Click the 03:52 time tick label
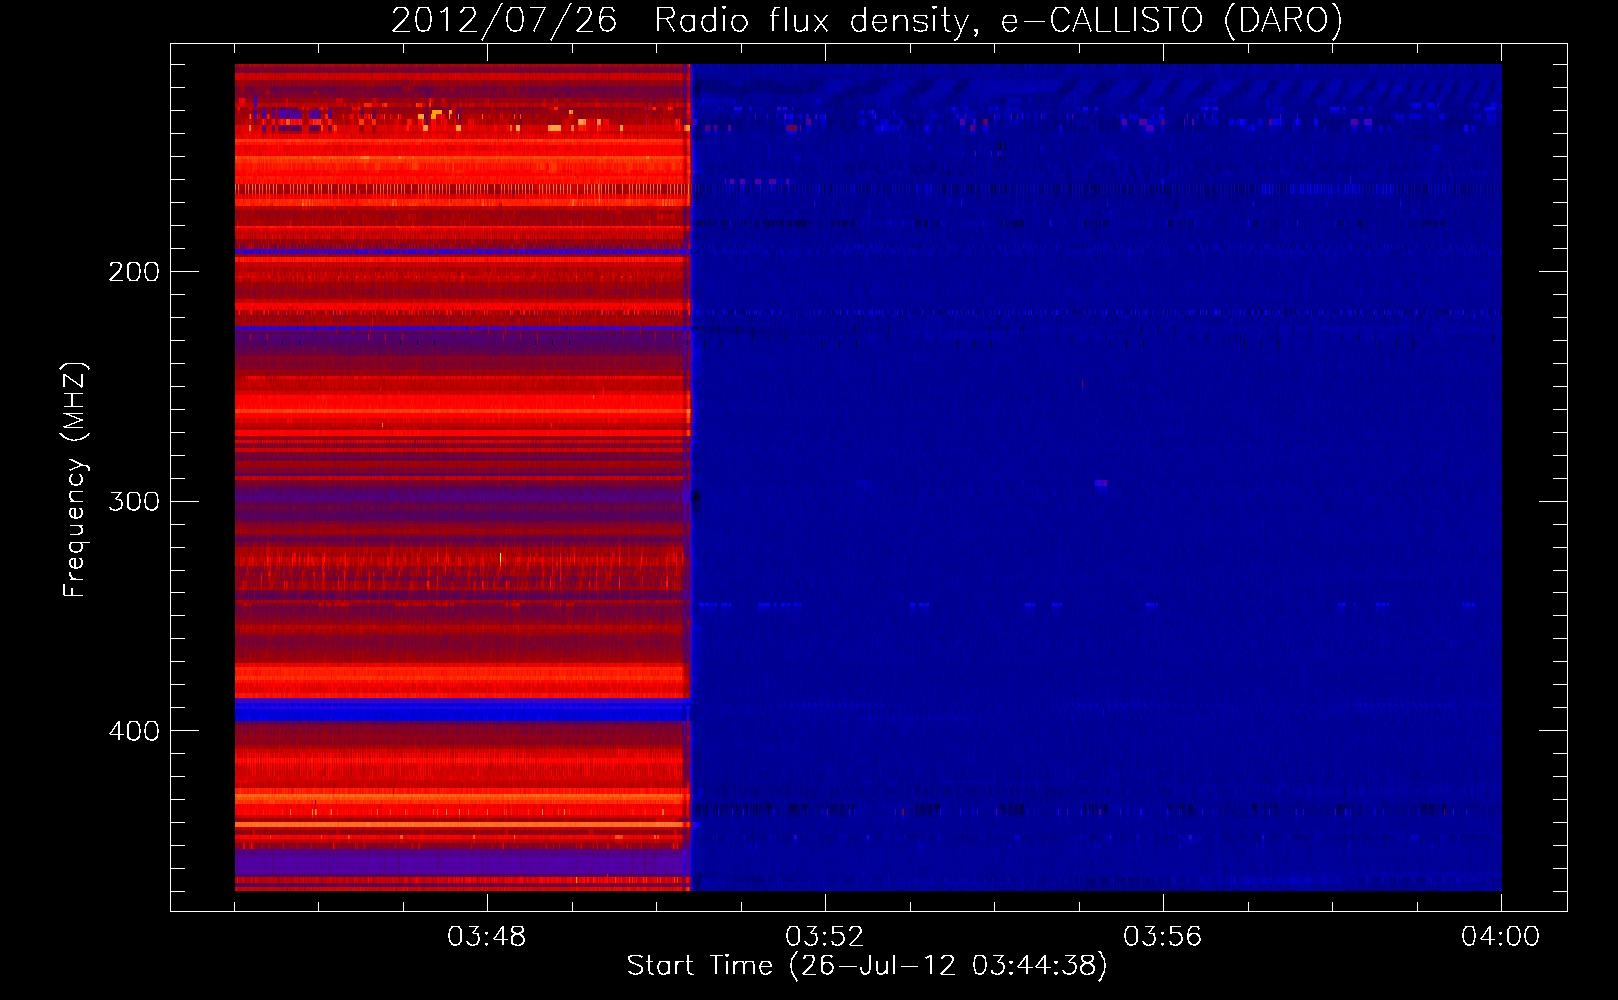 point(824,937)
